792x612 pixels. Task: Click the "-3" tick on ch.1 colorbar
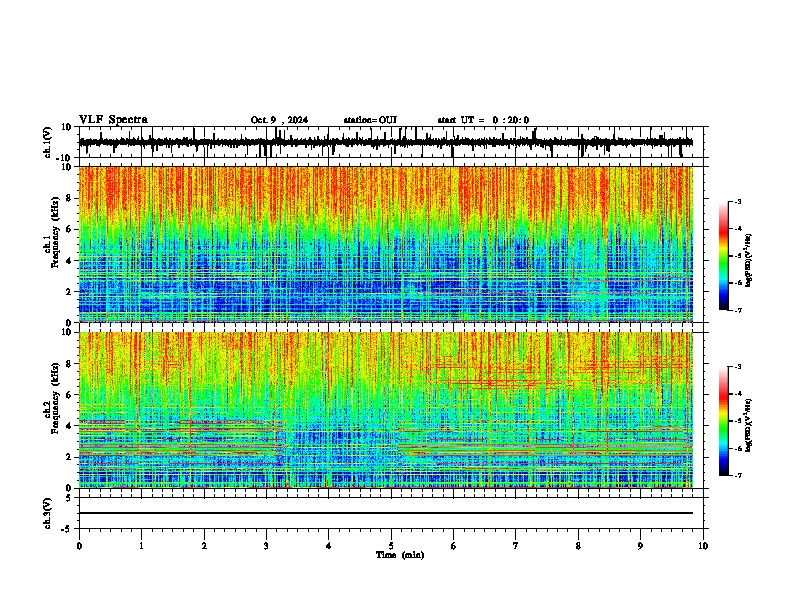coord(738,202)
